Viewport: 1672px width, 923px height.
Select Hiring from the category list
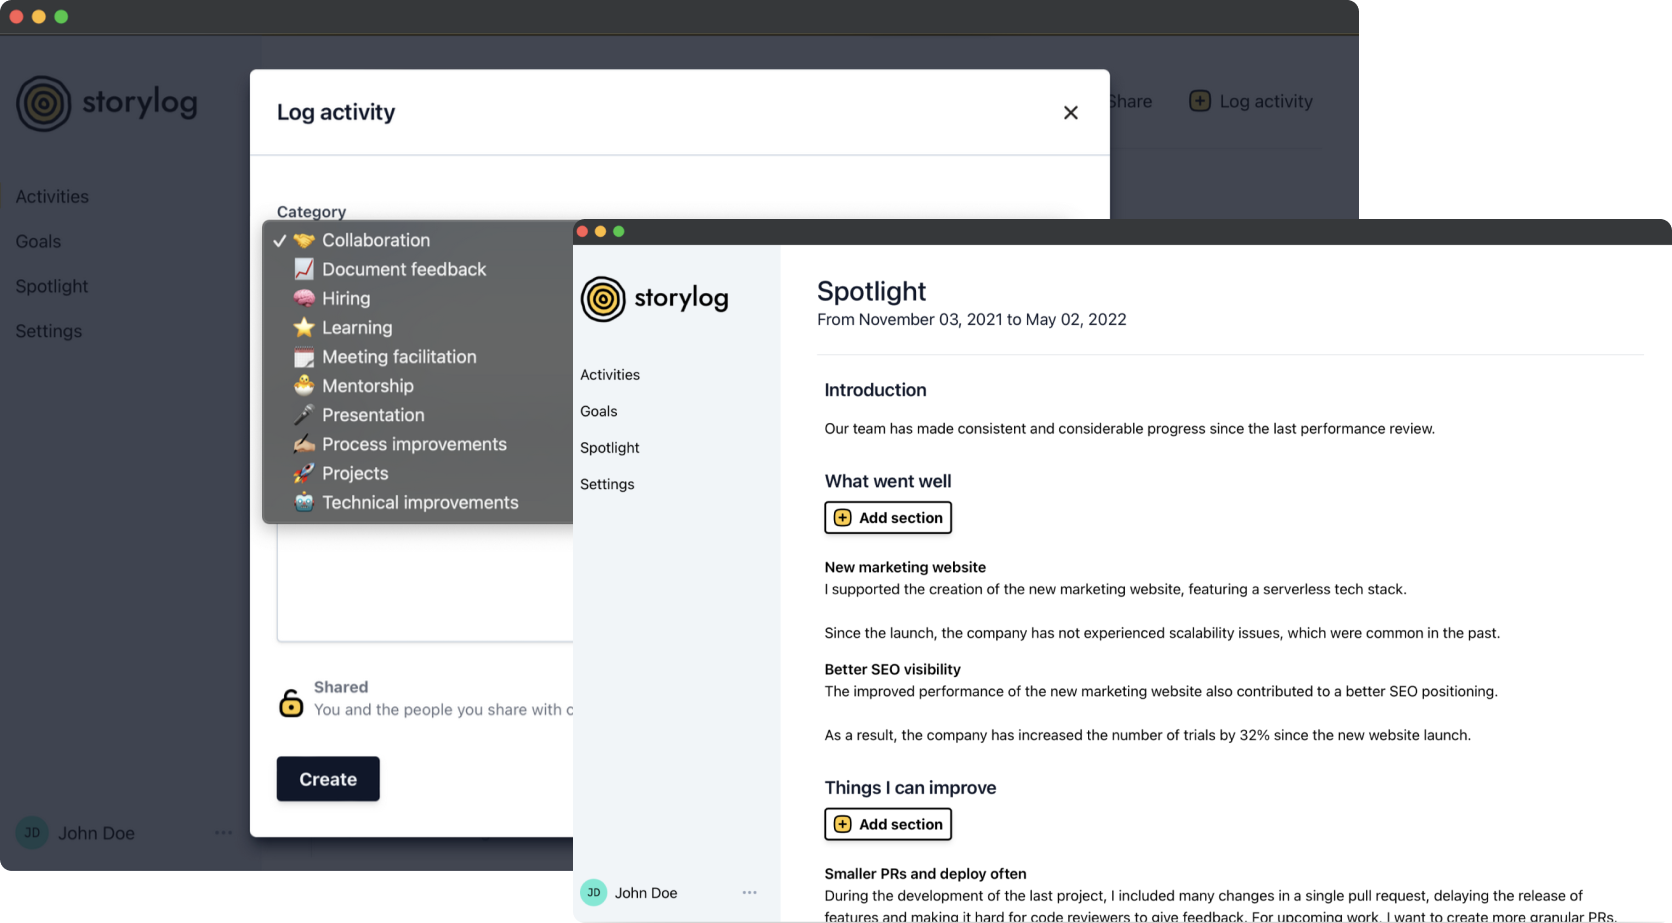point(347,298)
